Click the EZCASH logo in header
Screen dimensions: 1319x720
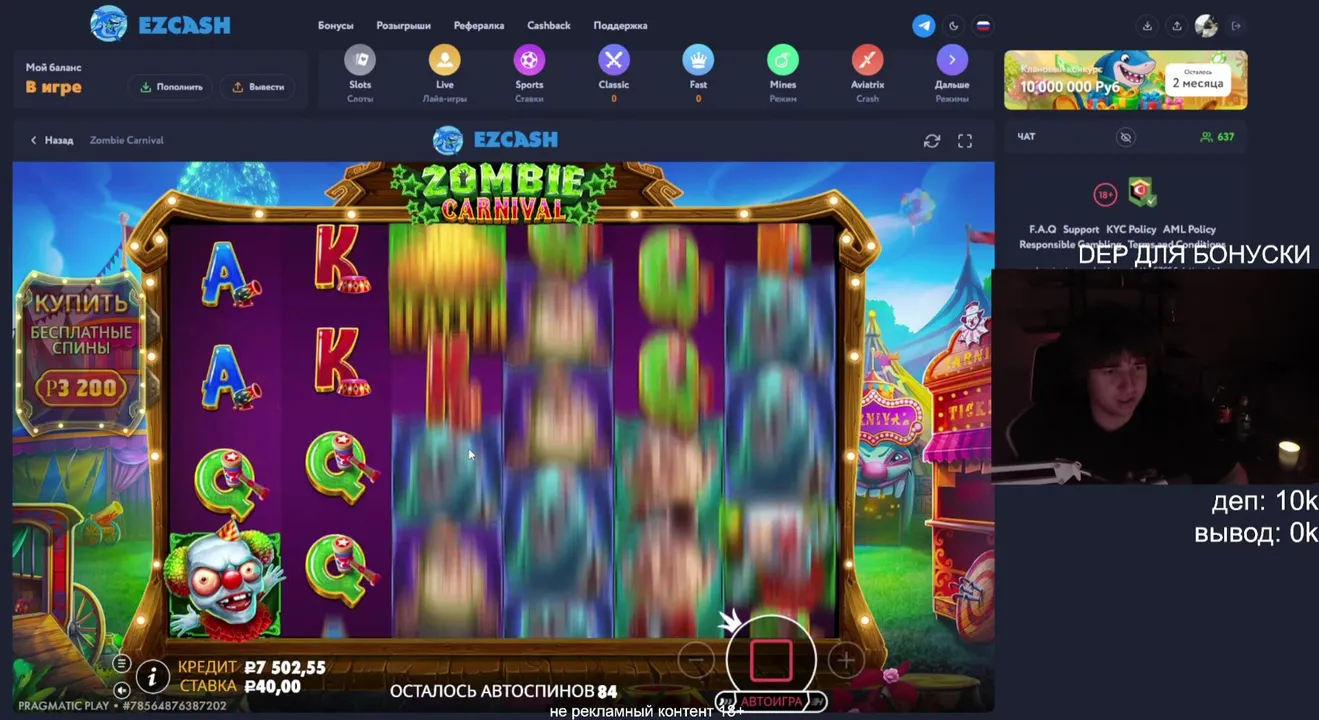point(160,24)
